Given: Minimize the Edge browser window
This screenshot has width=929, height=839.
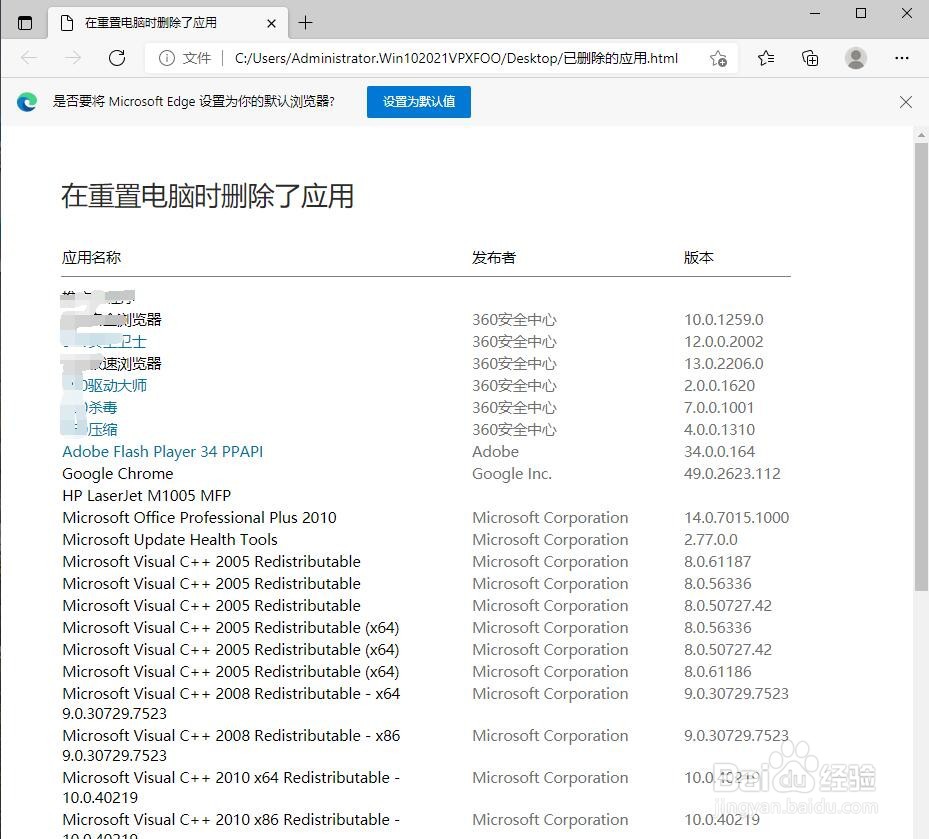Looking at the screenshot, I should (815, 13).
